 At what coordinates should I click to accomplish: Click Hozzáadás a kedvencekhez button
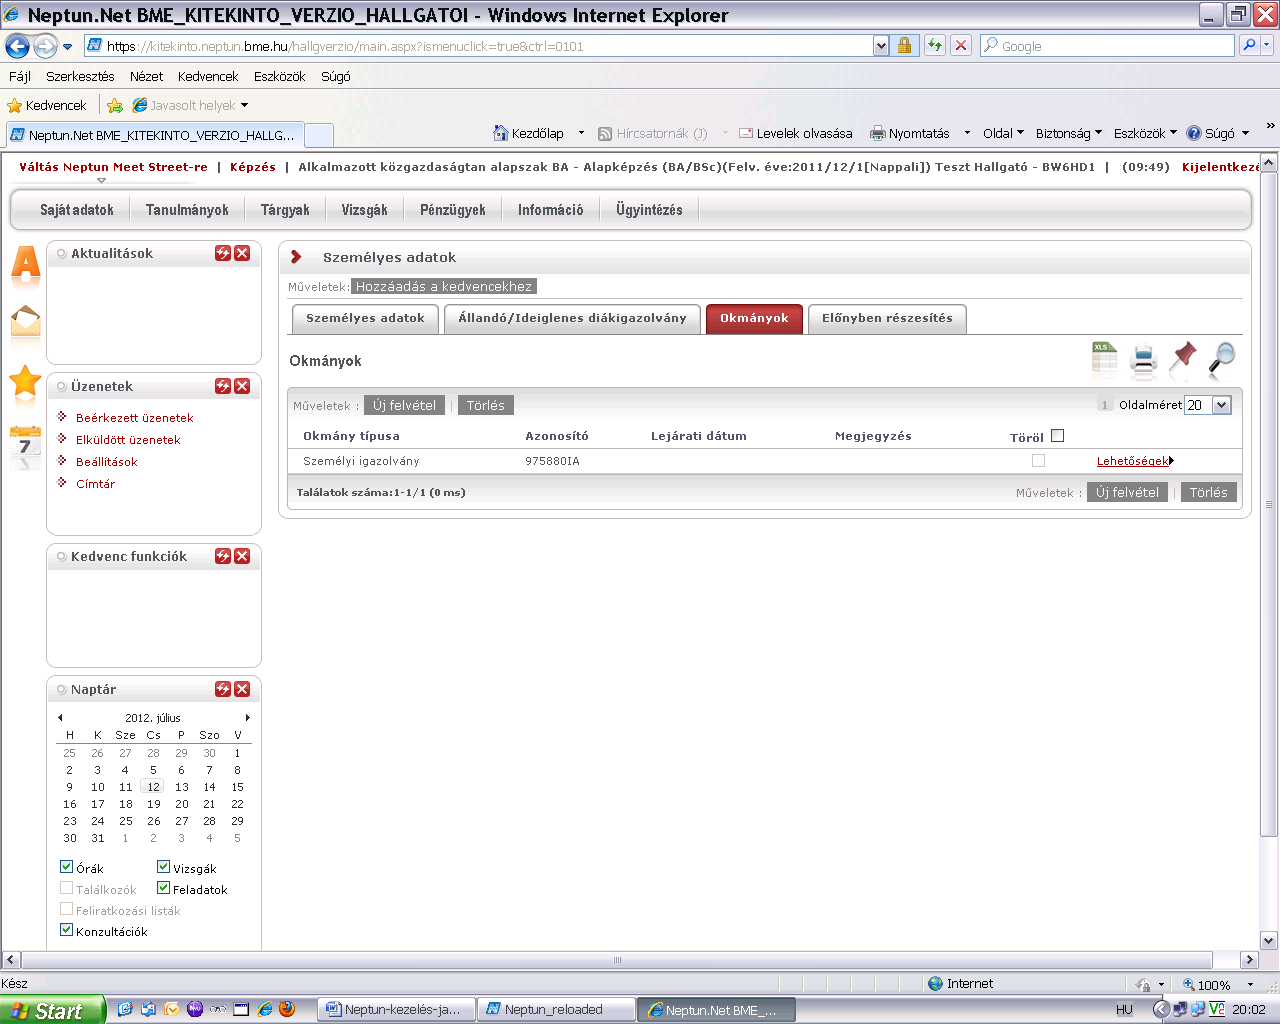point(444,286)
